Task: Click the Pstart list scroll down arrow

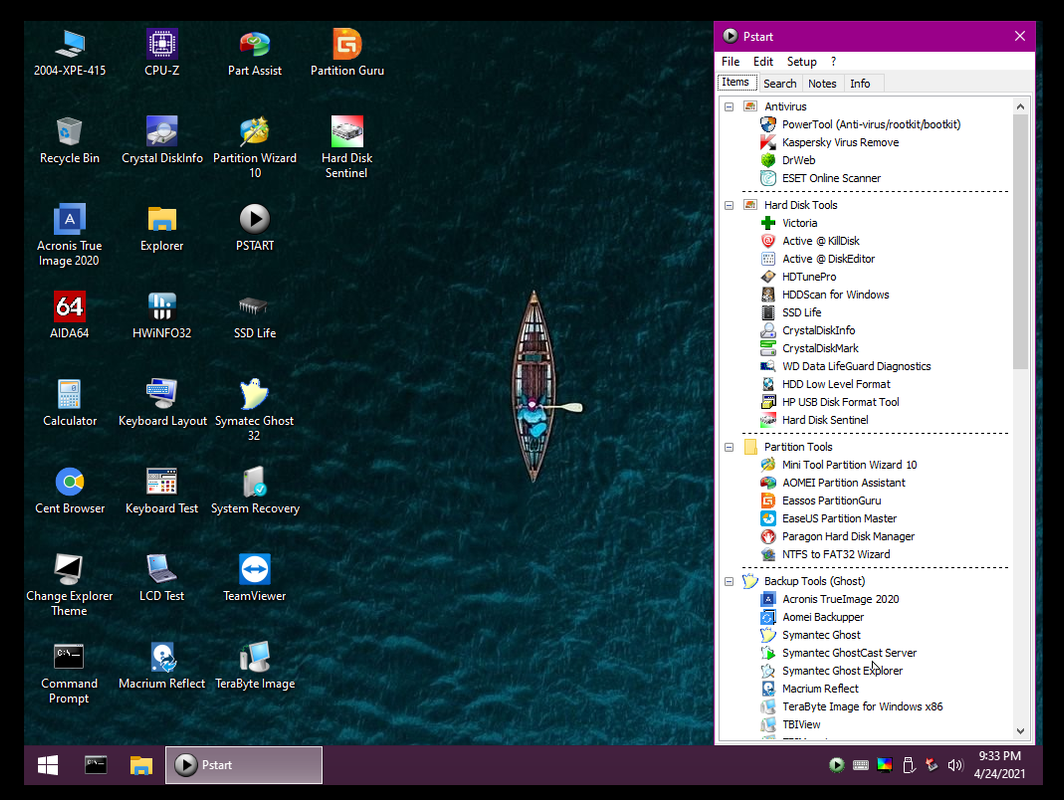Action: click(1021, 731)
